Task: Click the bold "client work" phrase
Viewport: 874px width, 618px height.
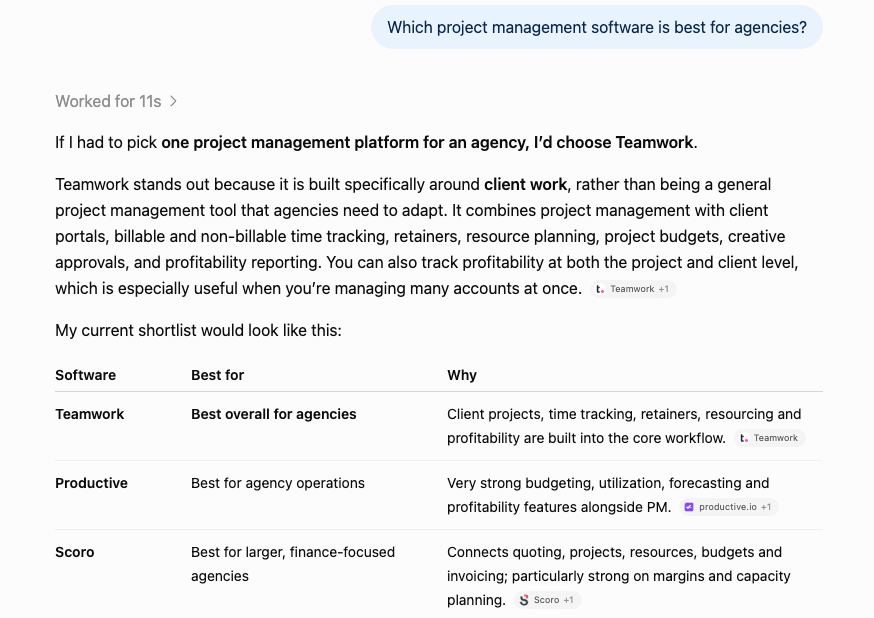Action: [x=525, y=184]
